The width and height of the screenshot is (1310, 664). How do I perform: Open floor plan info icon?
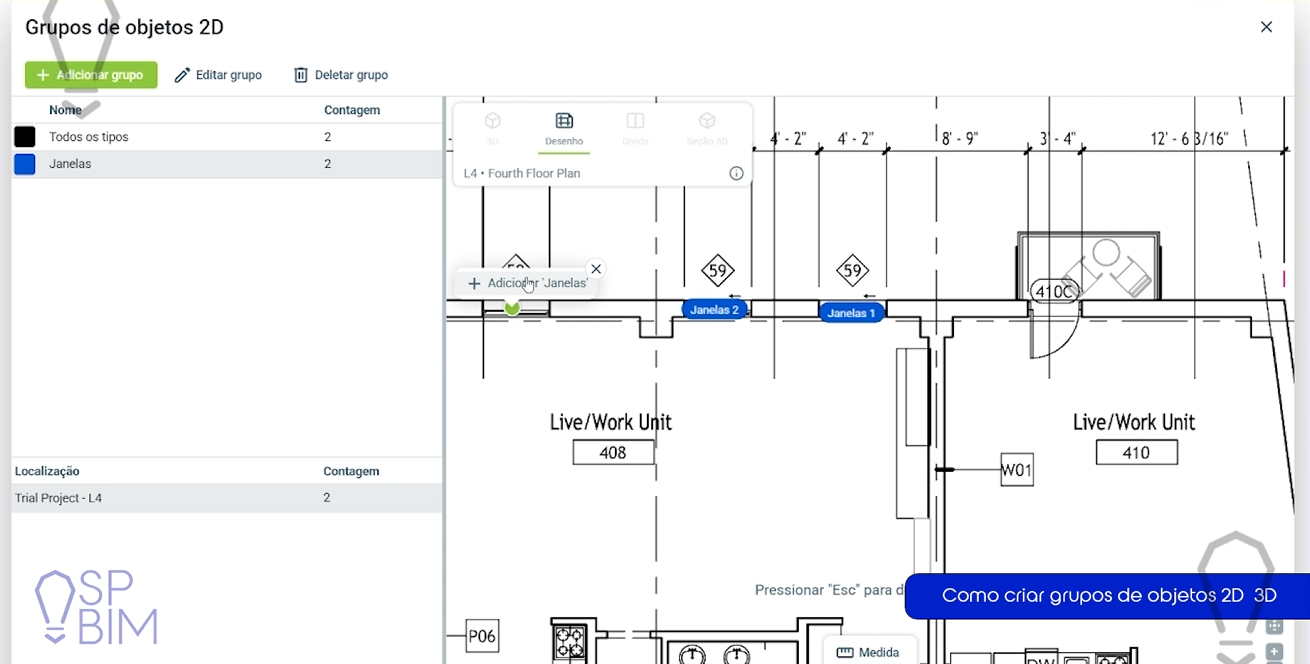tap(736, 173)
